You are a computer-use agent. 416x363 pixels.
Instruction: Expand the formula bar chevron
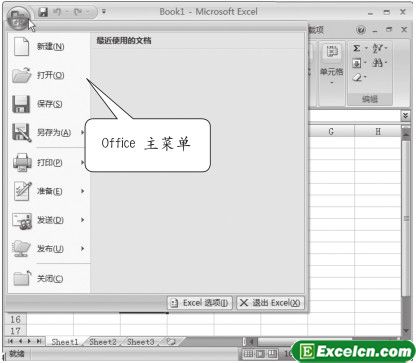pyautogui.click(x=405, y=116)
